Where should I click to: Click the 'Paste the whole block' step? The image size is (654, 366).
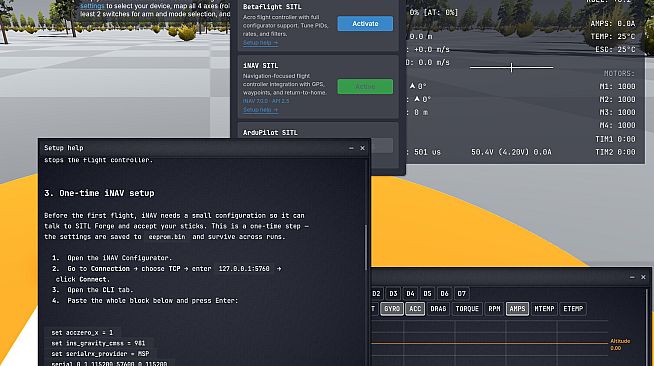[153, 301]
